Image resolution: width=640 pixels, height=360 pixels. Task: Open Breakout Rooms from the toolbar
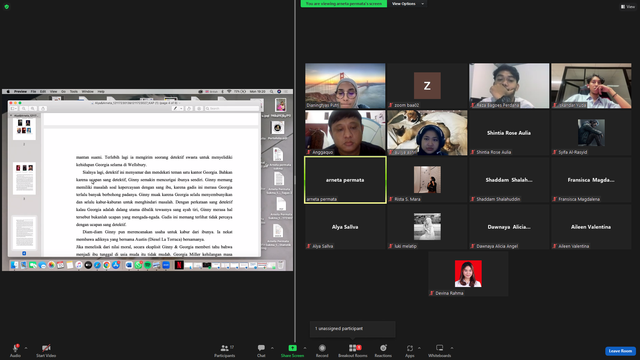click(353, 350)
